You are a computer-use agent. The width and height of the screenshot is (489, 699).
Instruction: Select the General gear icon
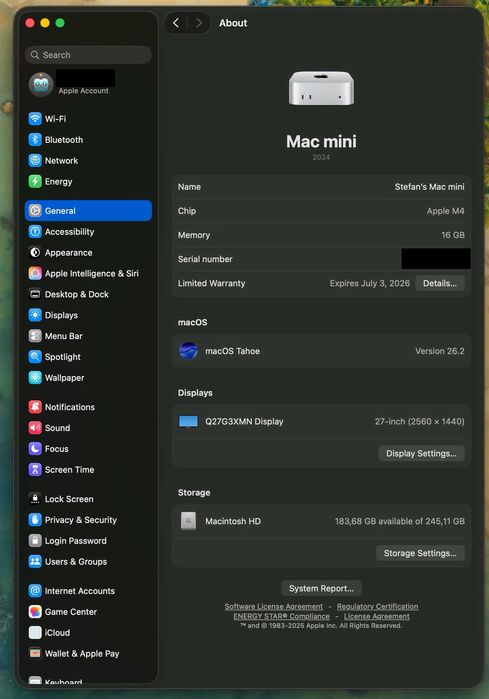coord(35,210)
